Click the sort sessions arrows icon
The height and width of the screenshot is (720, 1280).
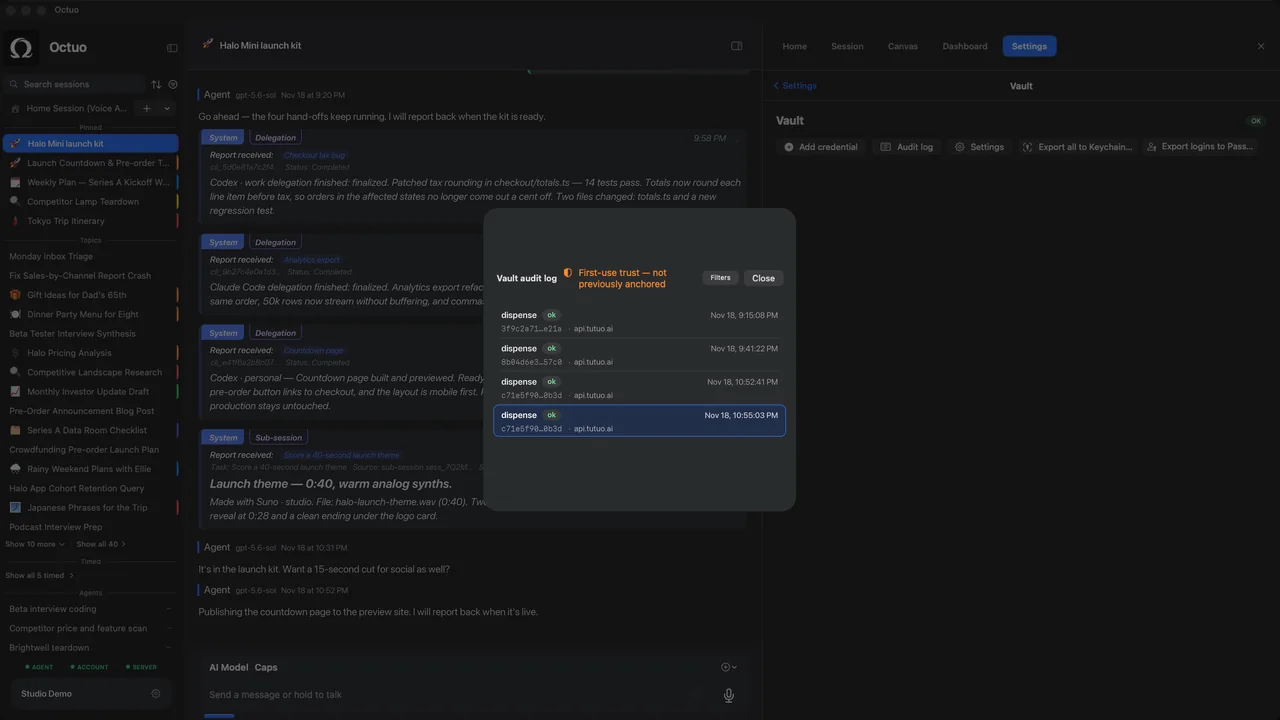[156, 85]
